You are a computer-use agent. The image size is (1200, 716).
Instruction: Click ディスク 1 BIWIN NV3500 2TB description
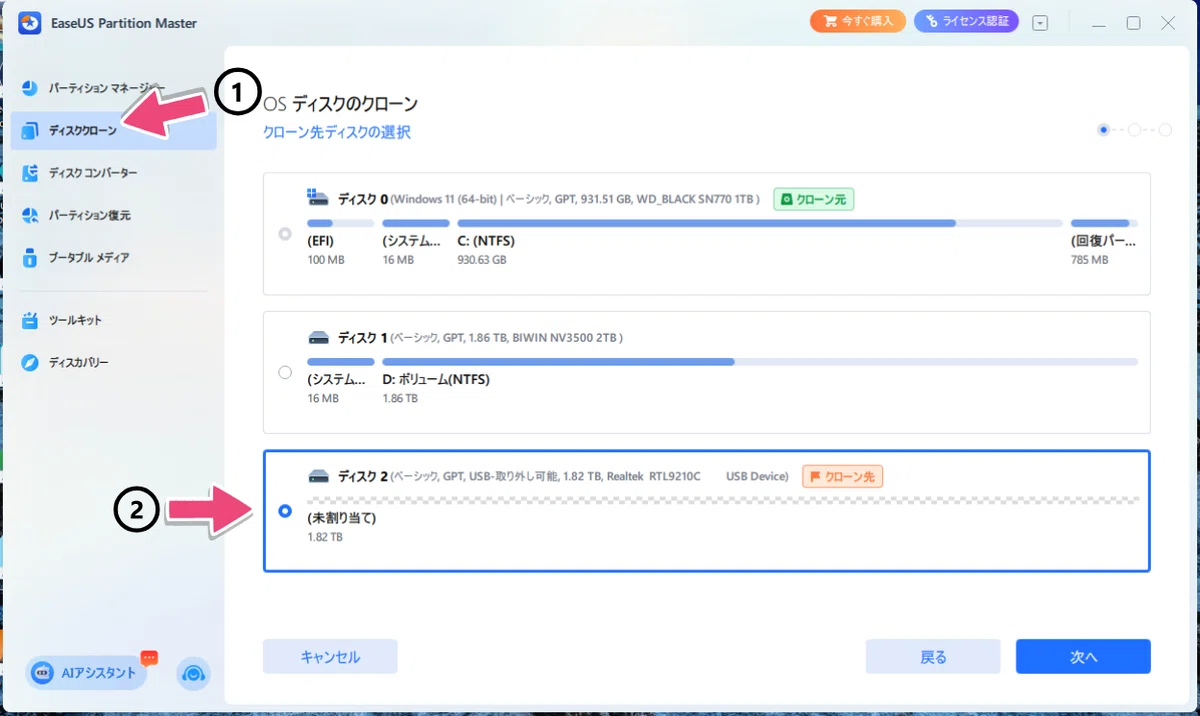pos(507,339)
